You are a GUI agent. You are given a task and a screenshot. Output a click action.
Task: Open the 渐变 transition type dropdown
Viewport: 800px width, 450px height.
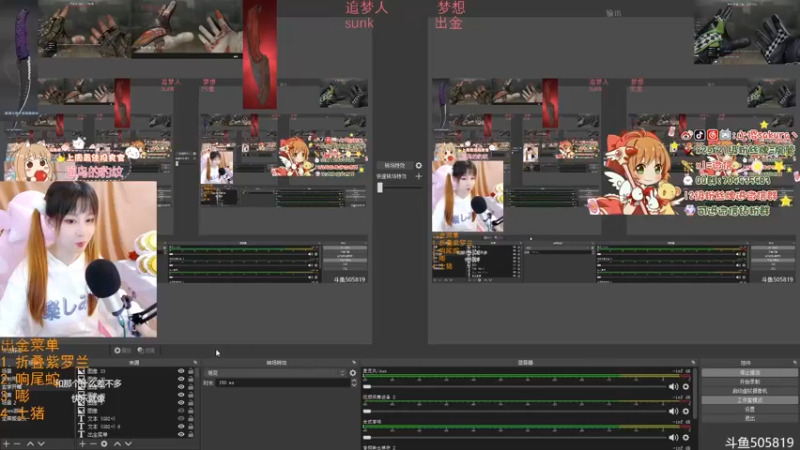click(276, 373)
